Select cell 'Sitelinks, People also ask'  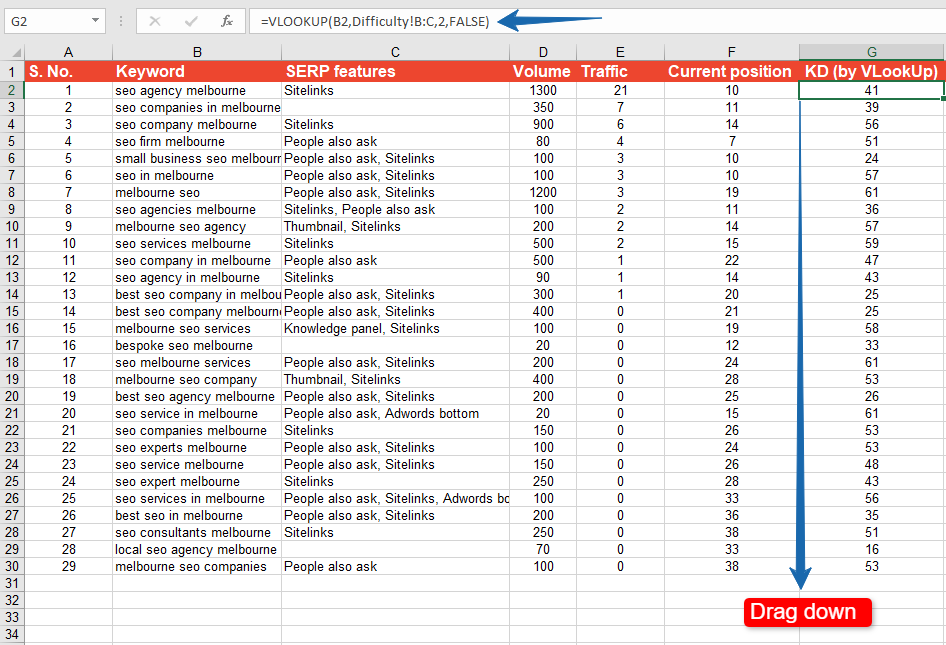coord(395,209)
